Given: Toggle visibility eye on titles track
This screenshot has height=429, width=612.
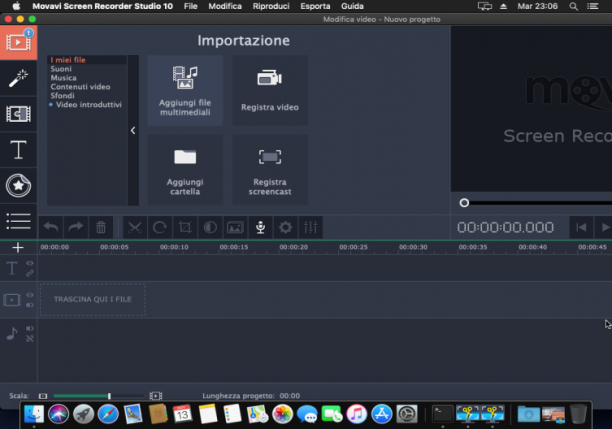Looking at the screenshot, I should pyautogui.click(x=30, y=263).
